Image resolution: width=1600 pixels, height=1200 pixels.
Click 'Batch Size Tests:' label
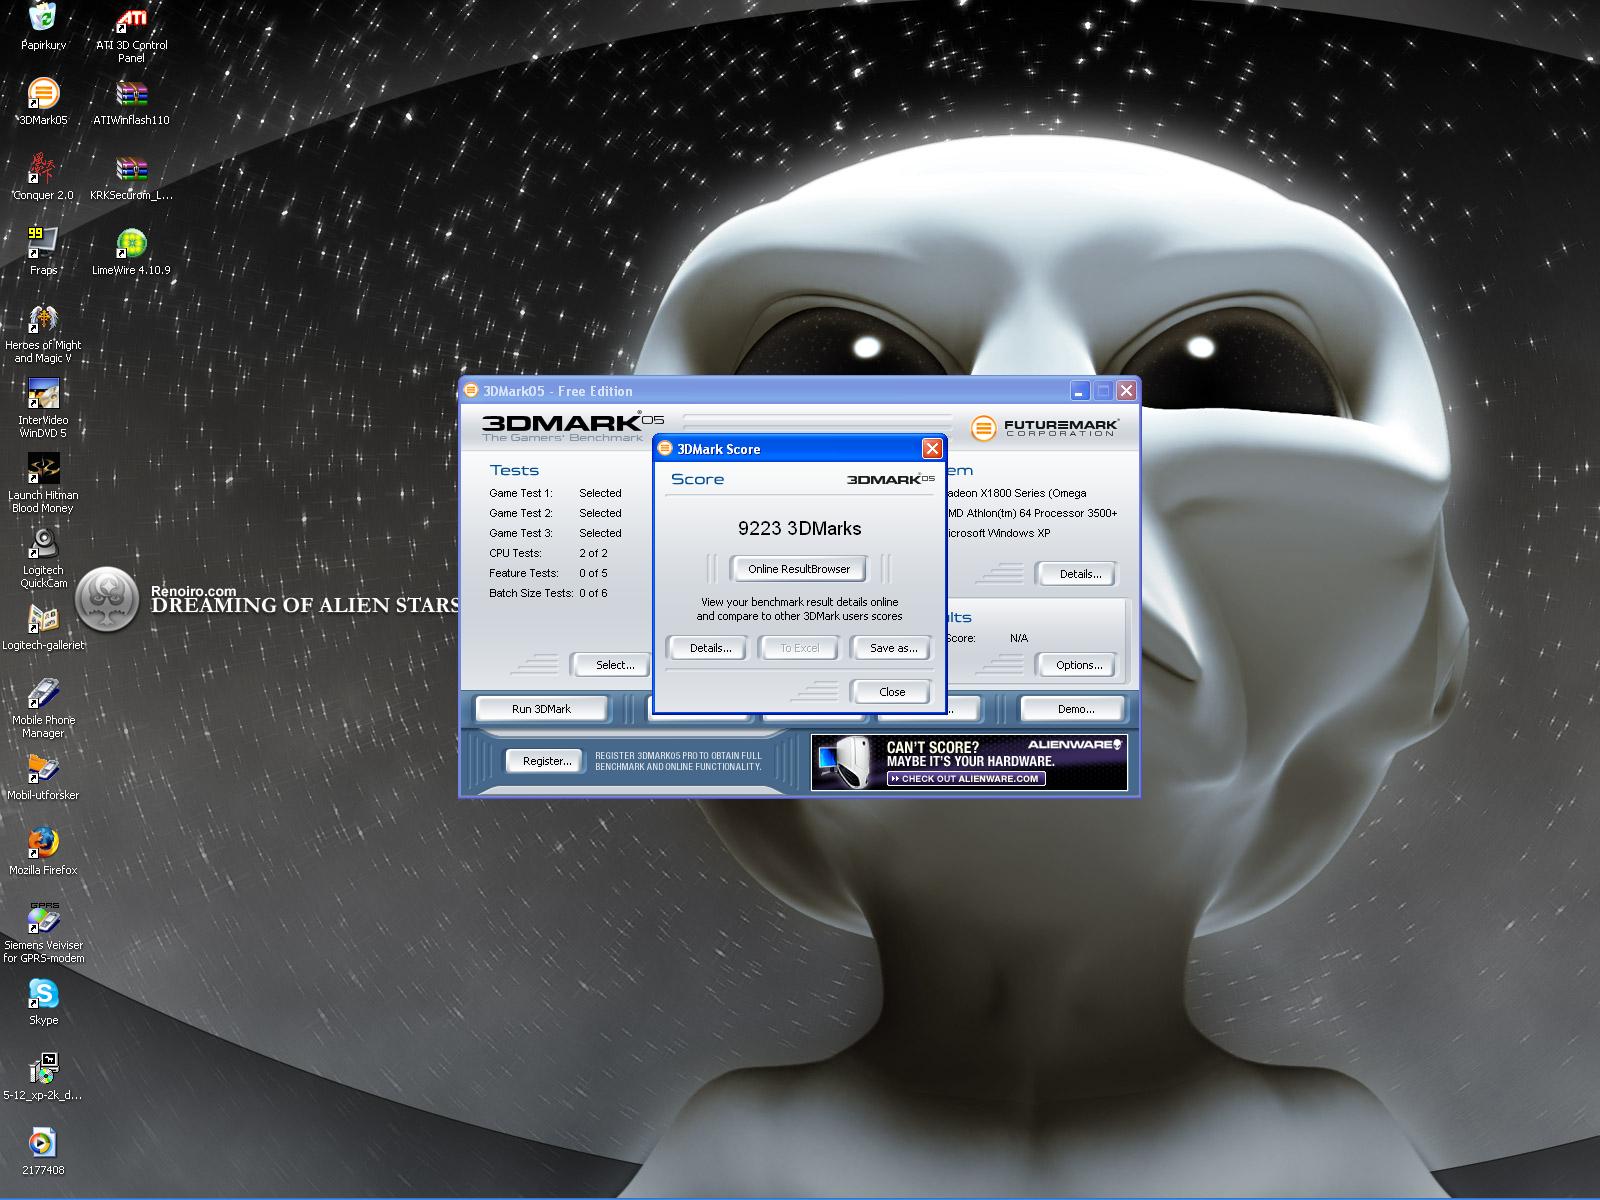coord(531,593)
